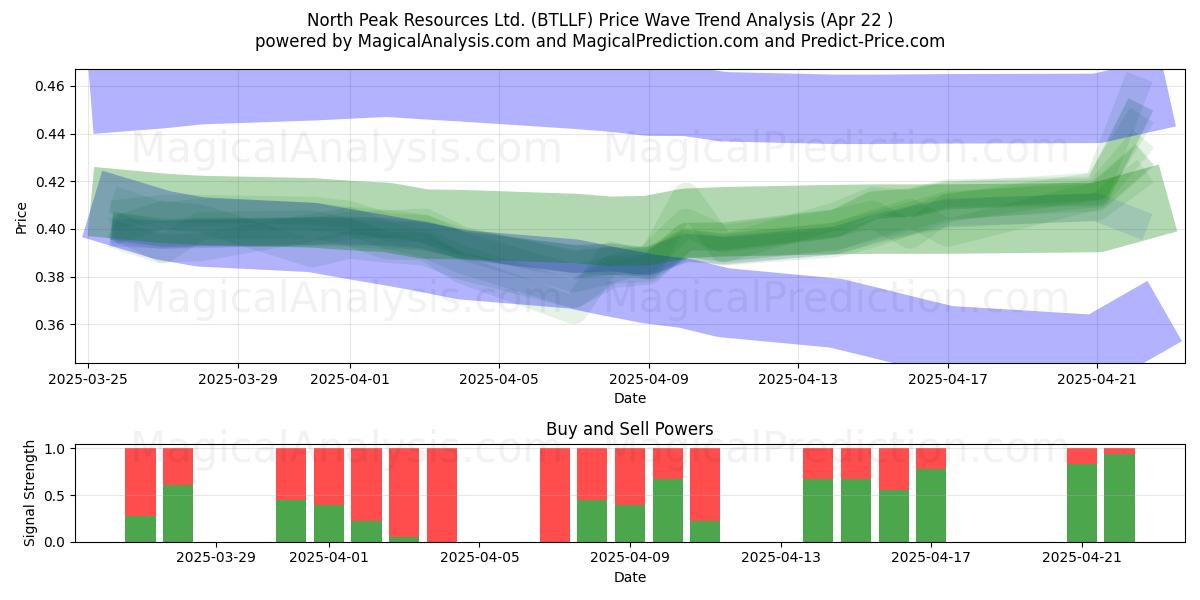Image resolution: width=1200 pixels, height=600 pixels.
Task: Click the red segment of the 2025-04-01 bar
Action: pyautogui.click(x=328, y=476)
